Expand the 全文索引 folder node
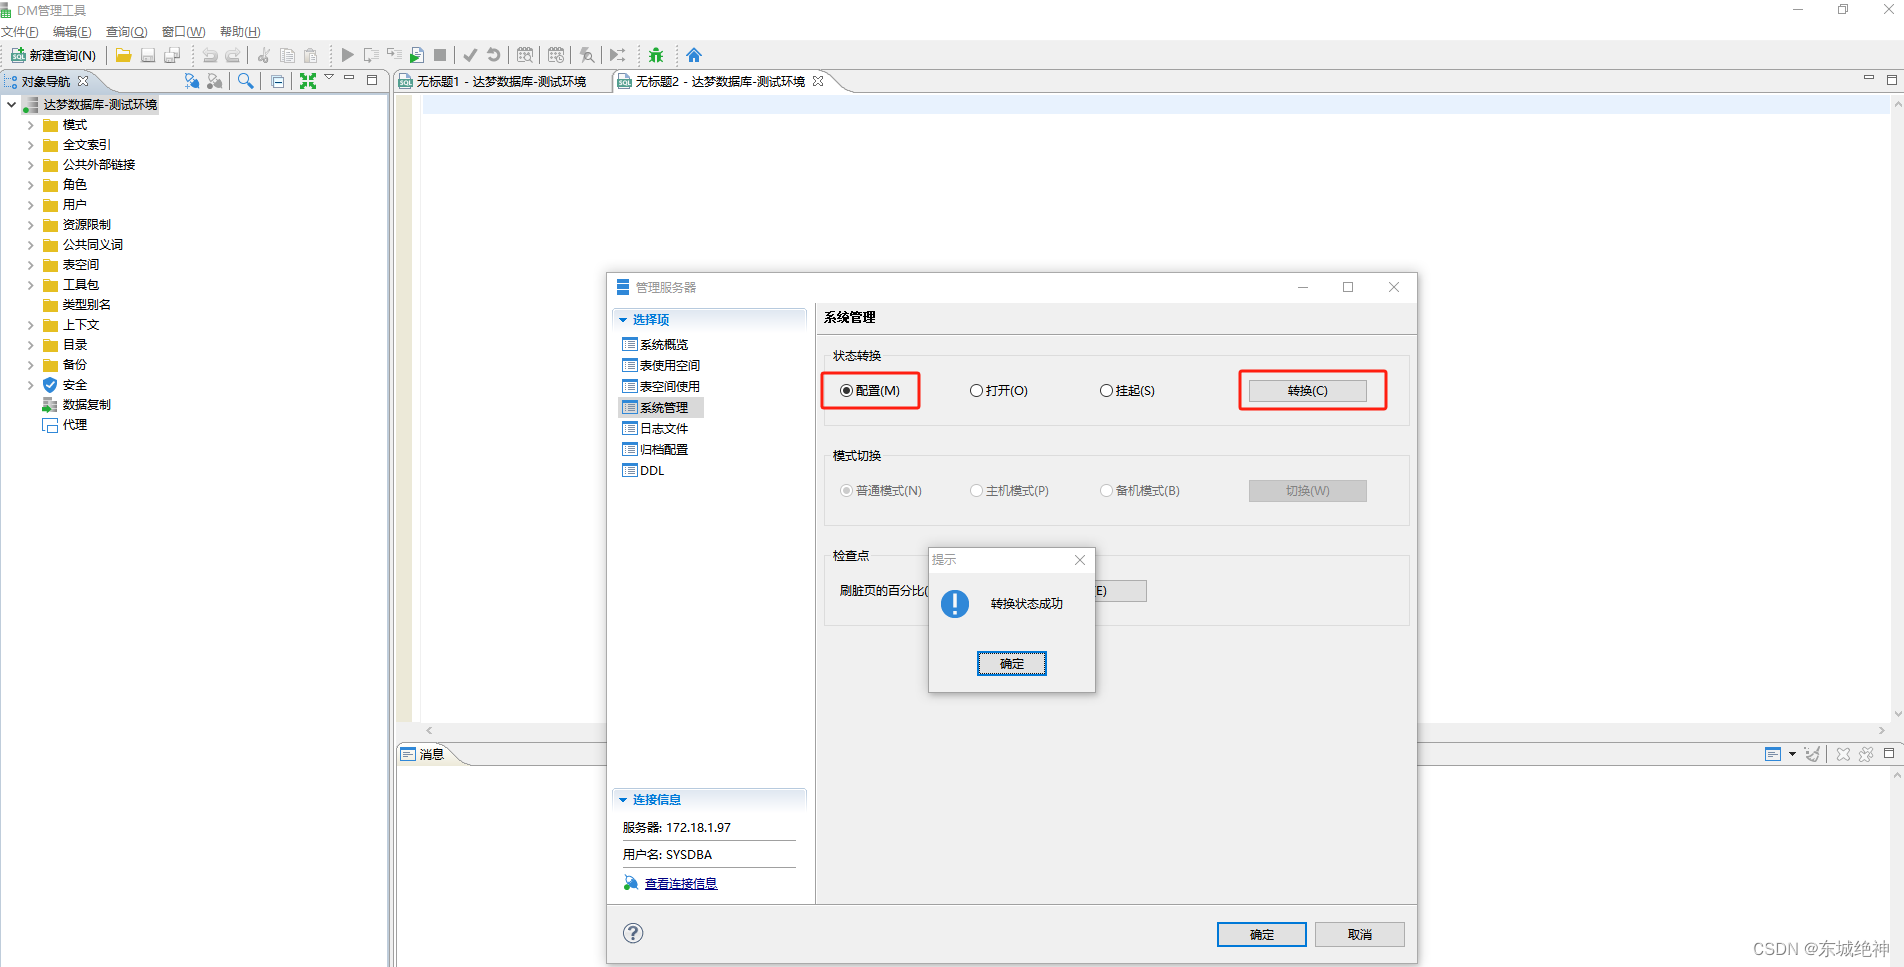This screenshot has height=967, width=1904. (x=30, y=145)
